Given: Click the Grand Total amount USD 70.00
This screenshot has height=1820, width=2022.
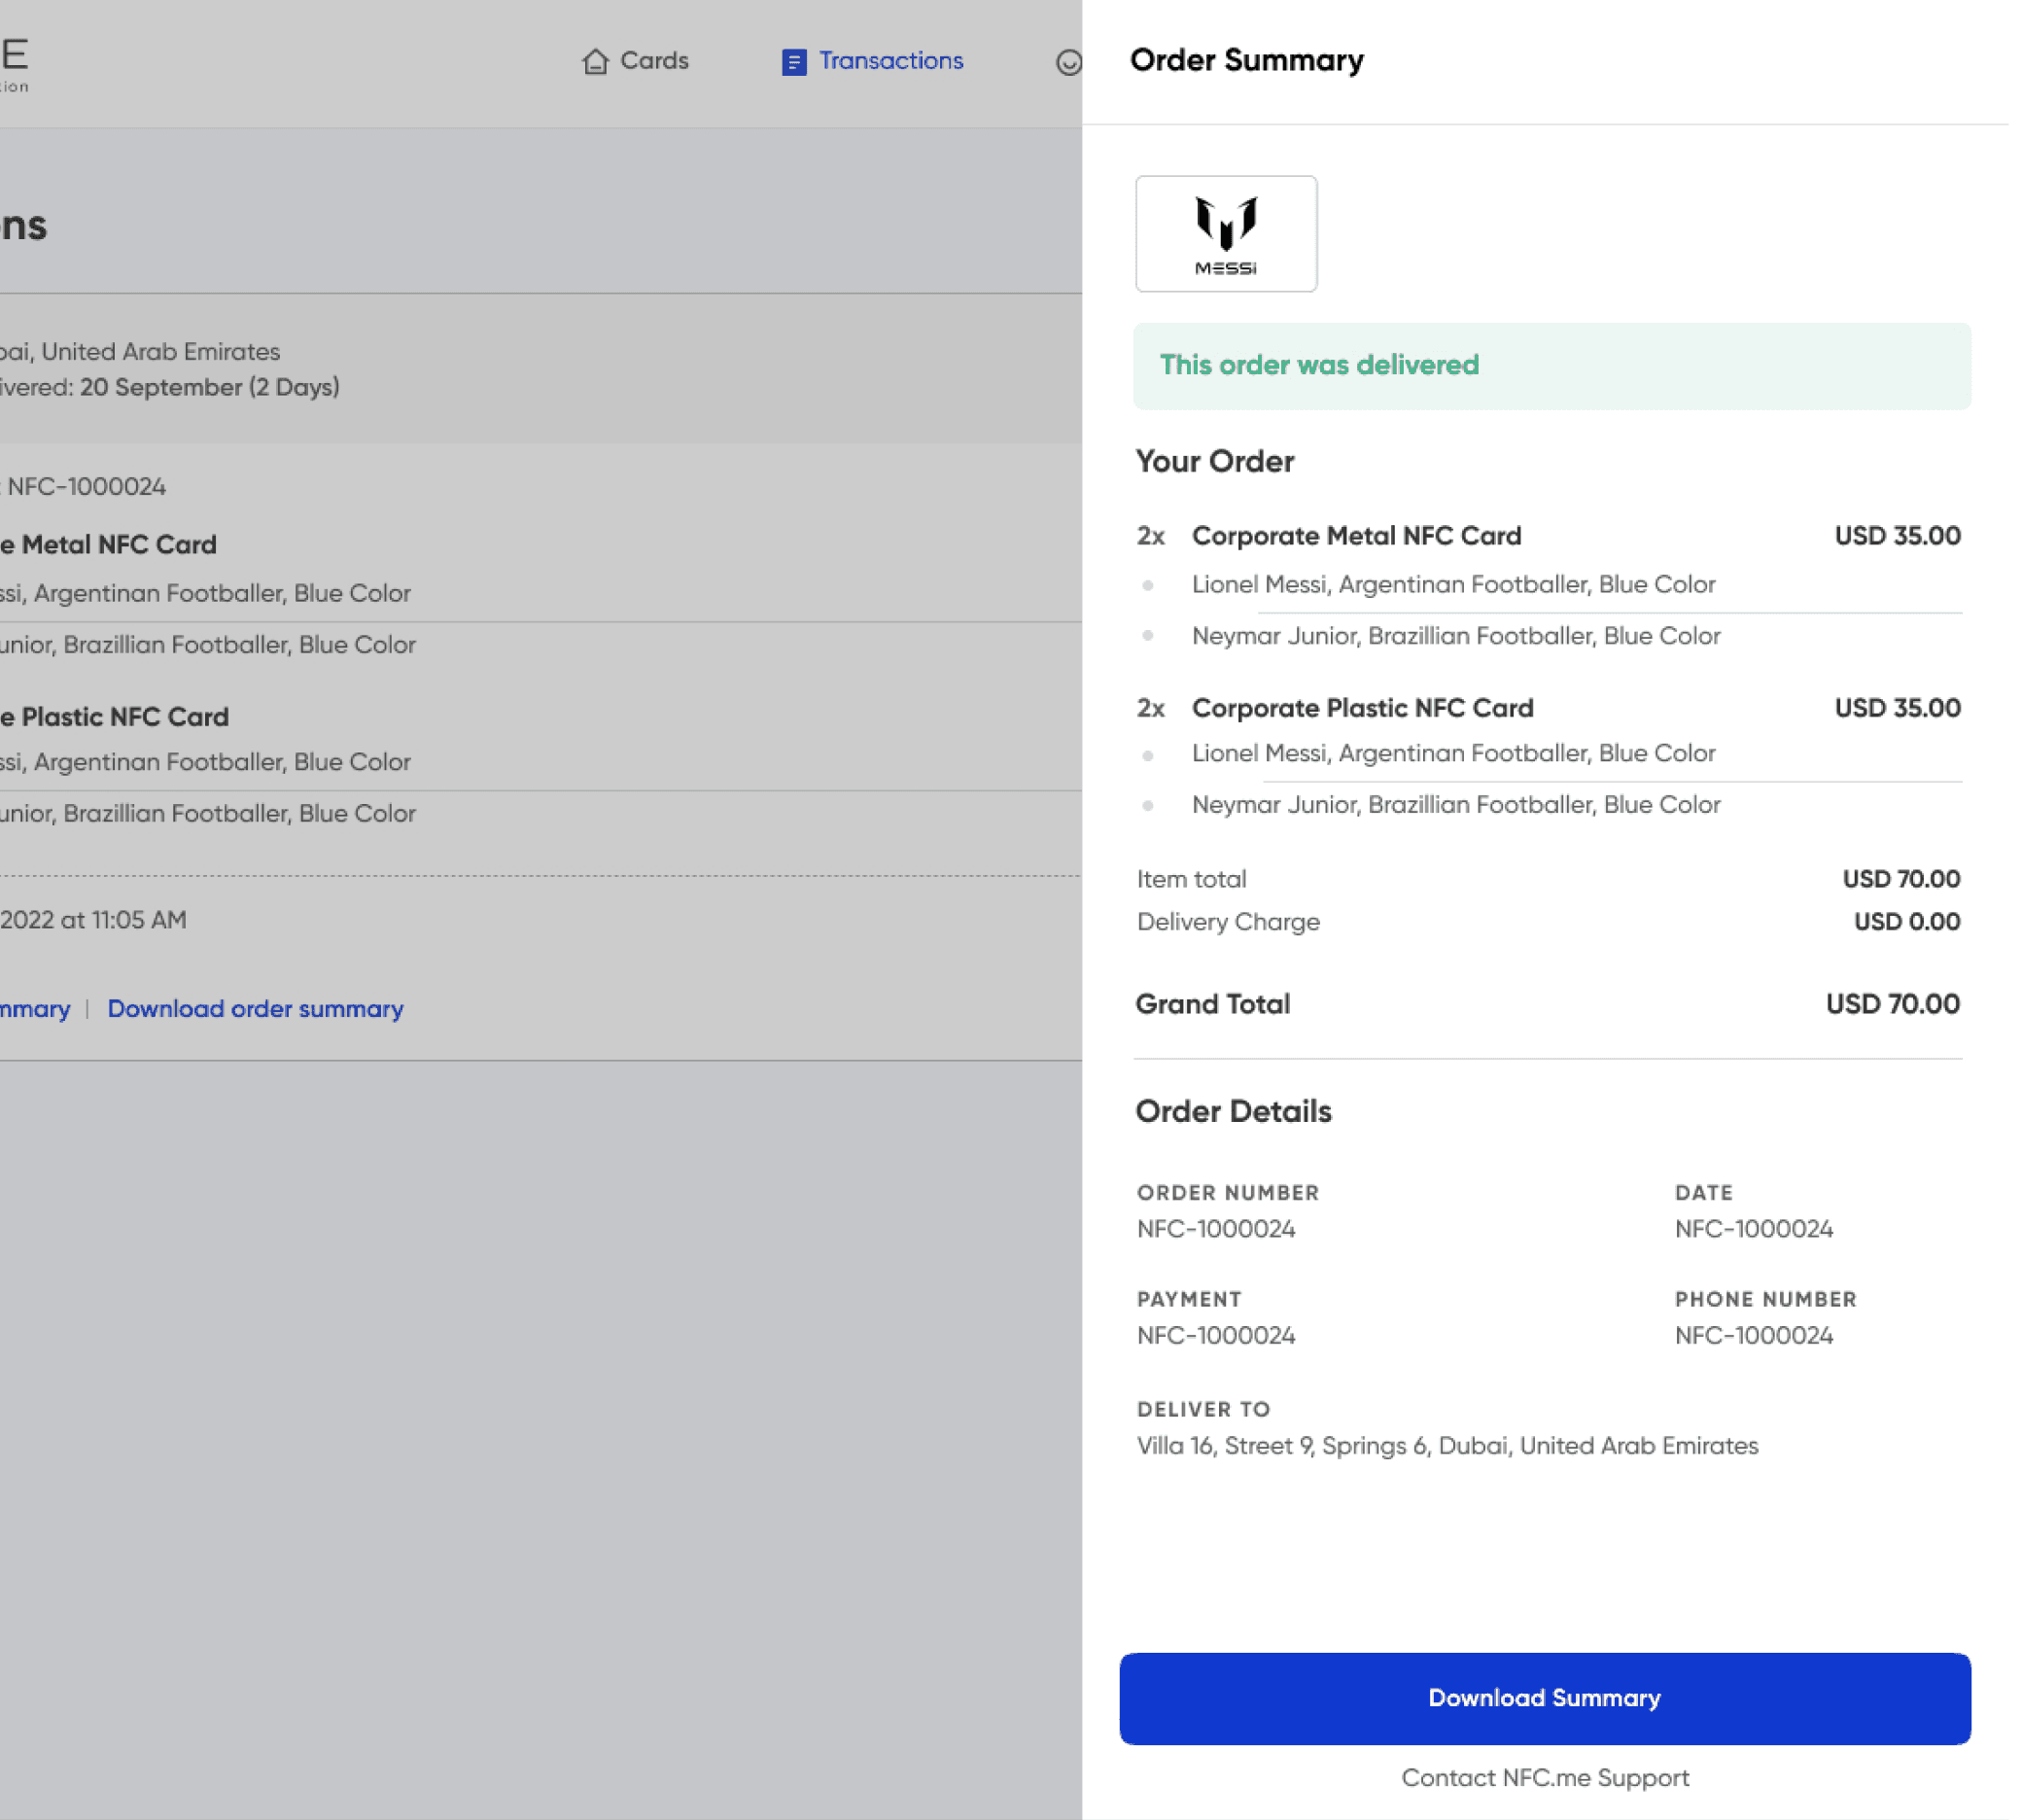Looking at the screenshot, I should pyautogui.click(x=1892, y=1004).
